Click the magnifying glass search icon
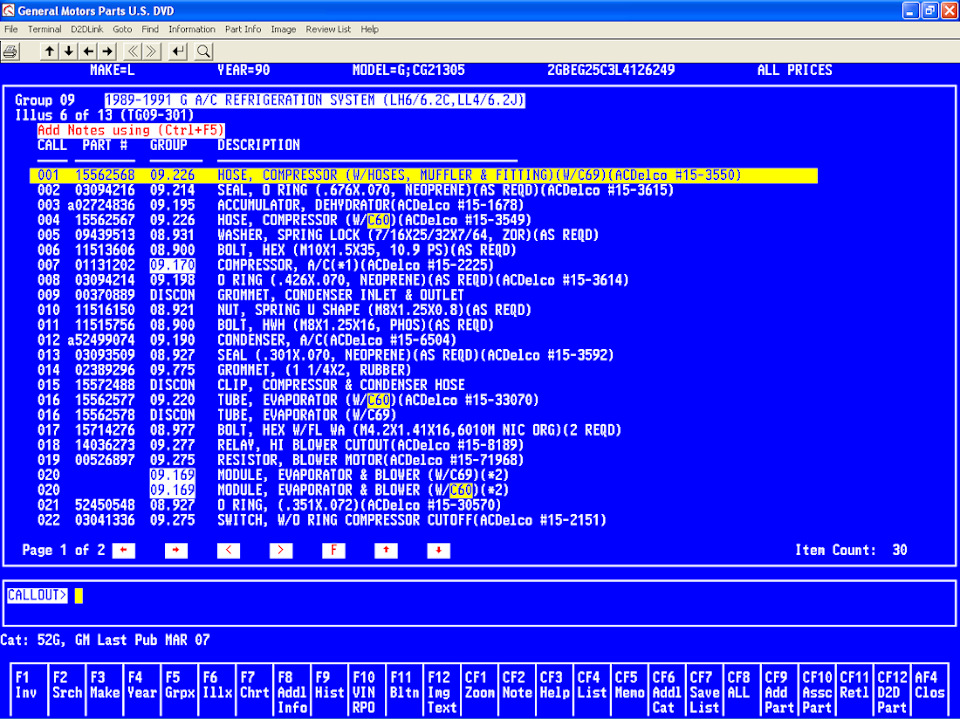 (203, 51)
